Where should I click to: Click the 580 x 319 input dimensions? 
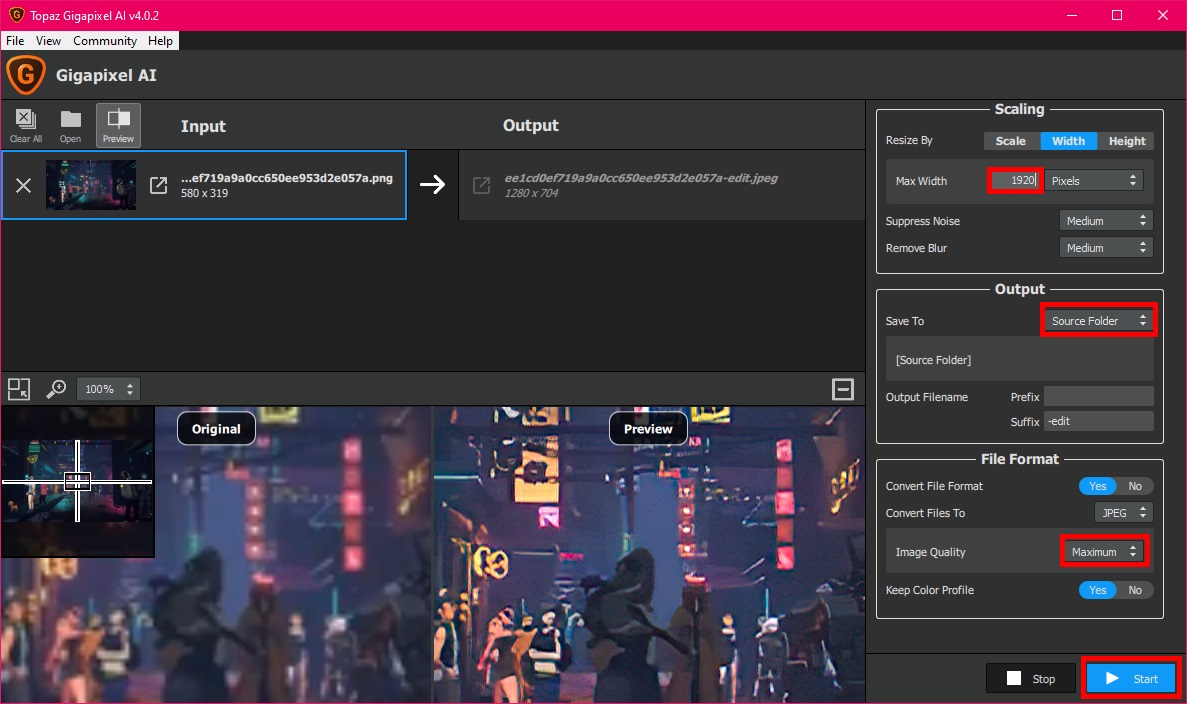click(204, 193)
